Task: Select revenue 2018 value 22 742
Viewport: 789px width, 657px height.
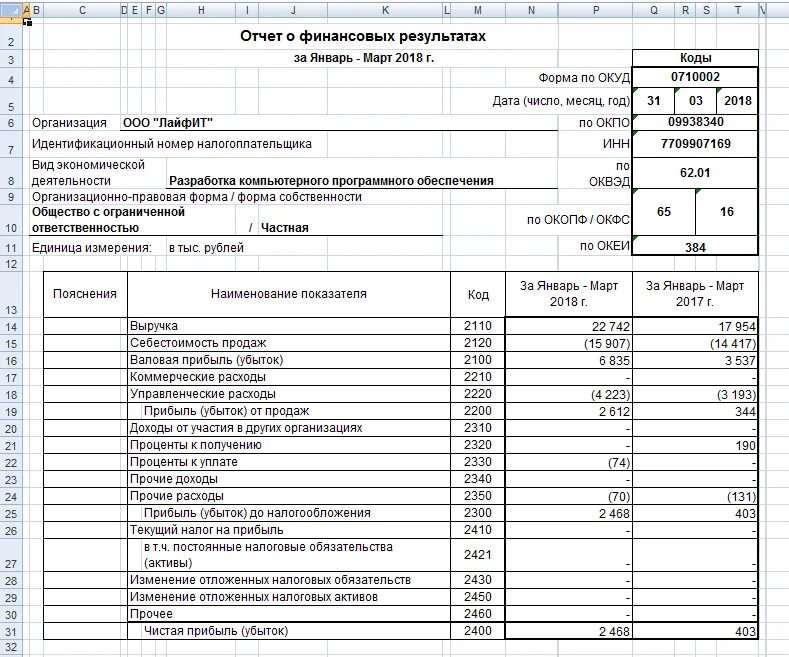Action: (569, 326)
